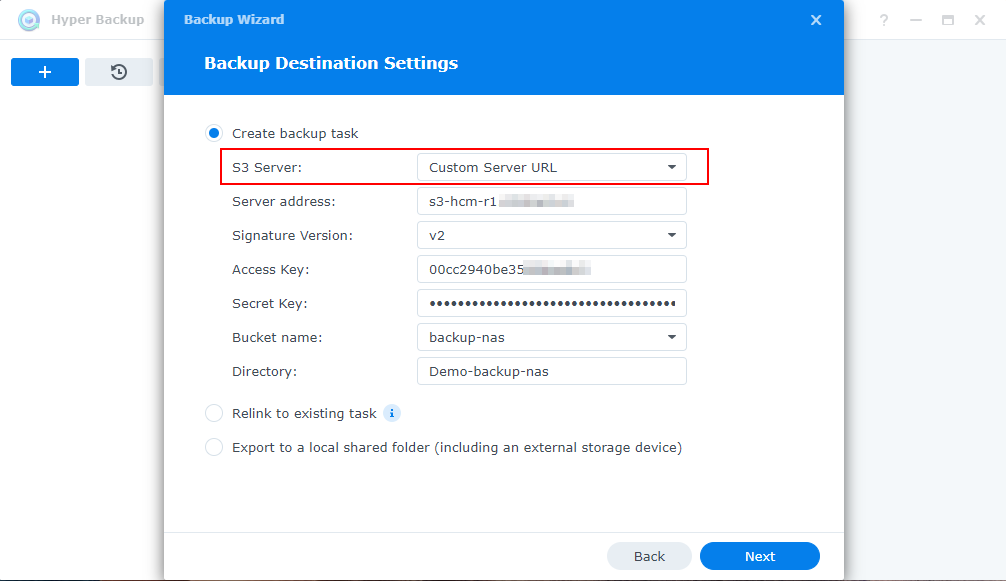Click the info icon beside Relink to existing task
1006x581 pixels.
point(392,413)
